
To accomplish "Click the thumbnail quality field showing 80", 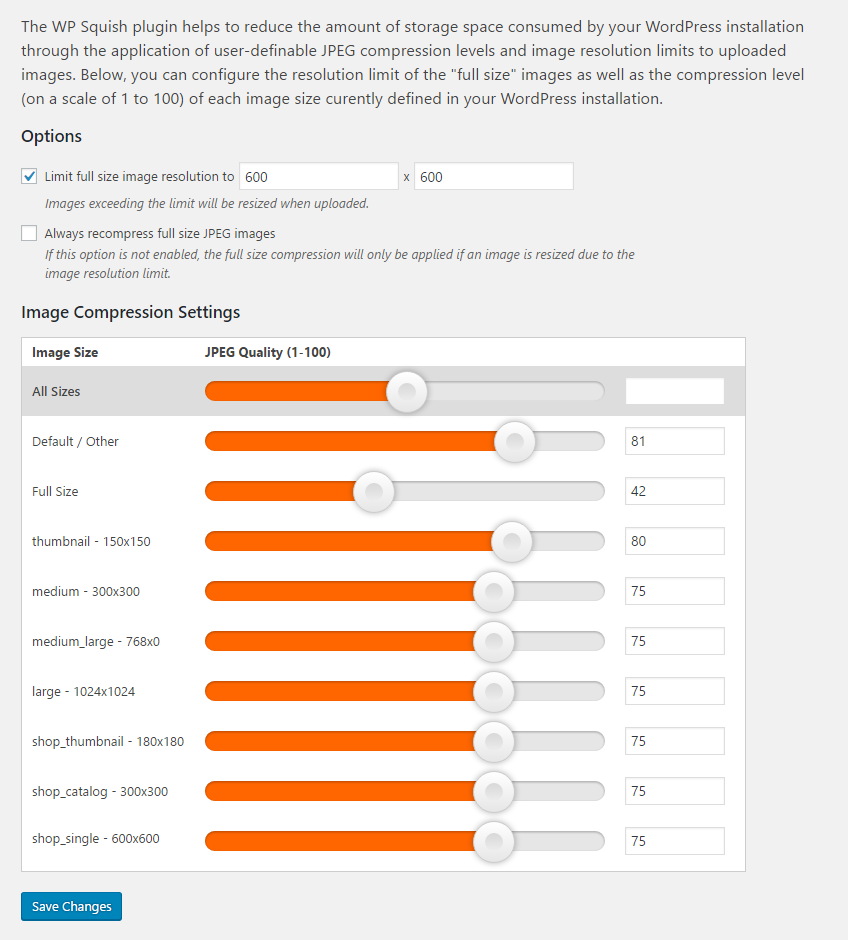I will tap(674, 541).
